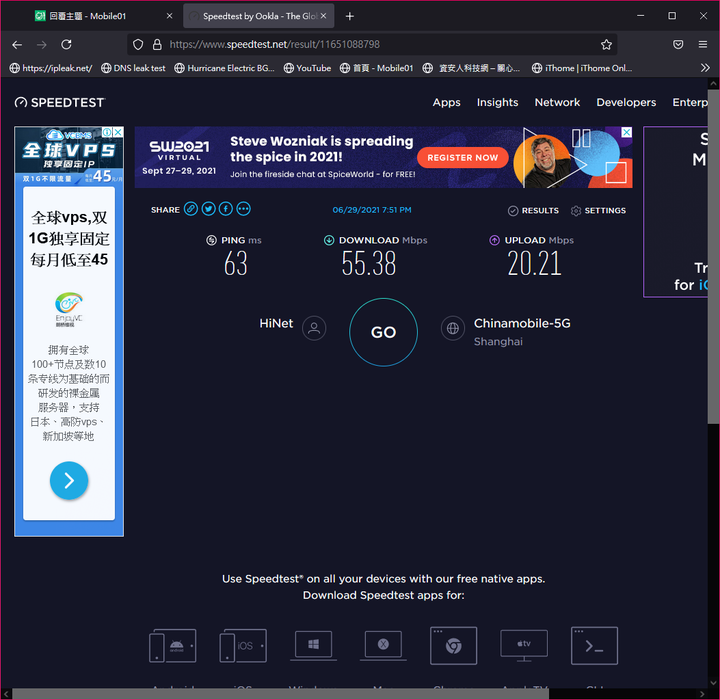Image resolution: width=720 pixels, height=700 pixels.
Task: Change server via globe icon
Action: click(453, 328)
